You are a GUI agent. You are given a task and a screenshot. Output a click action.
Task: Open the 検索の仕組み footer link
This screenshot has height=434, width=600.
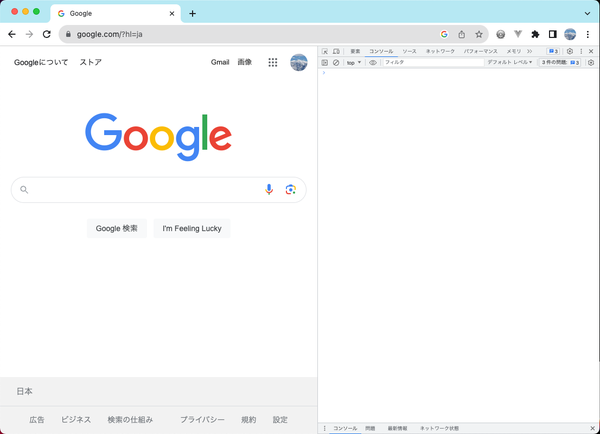[130, 420]
